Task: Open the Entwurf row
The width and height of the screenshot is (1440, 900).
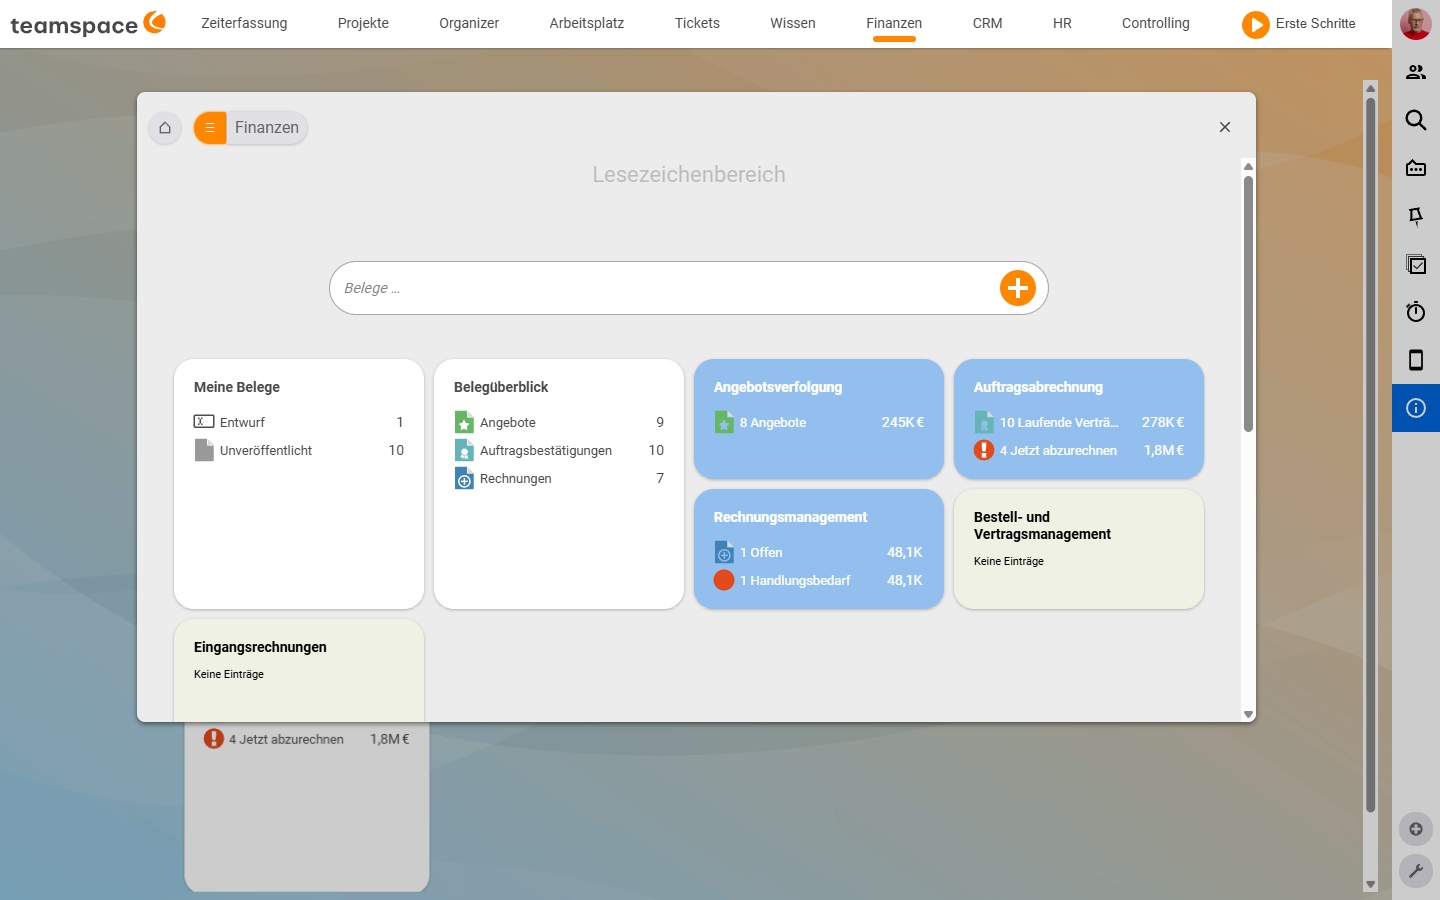Action: click(299, 422)
